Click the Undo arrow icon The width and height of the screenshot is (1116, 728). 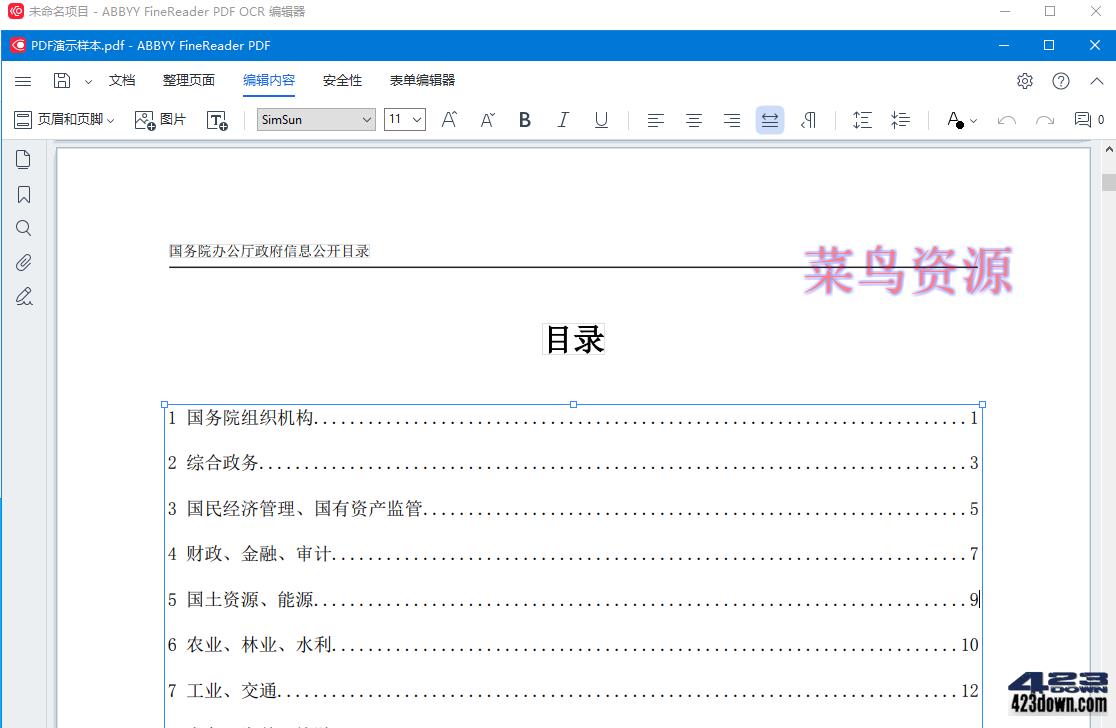click(1007, 119)
